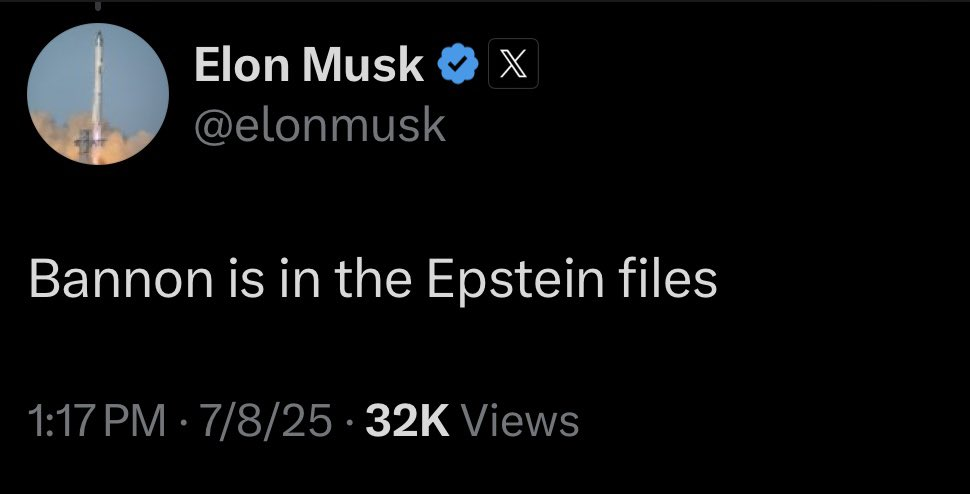
Task: Open the 32K view count
Action: (x=405, y=420)
